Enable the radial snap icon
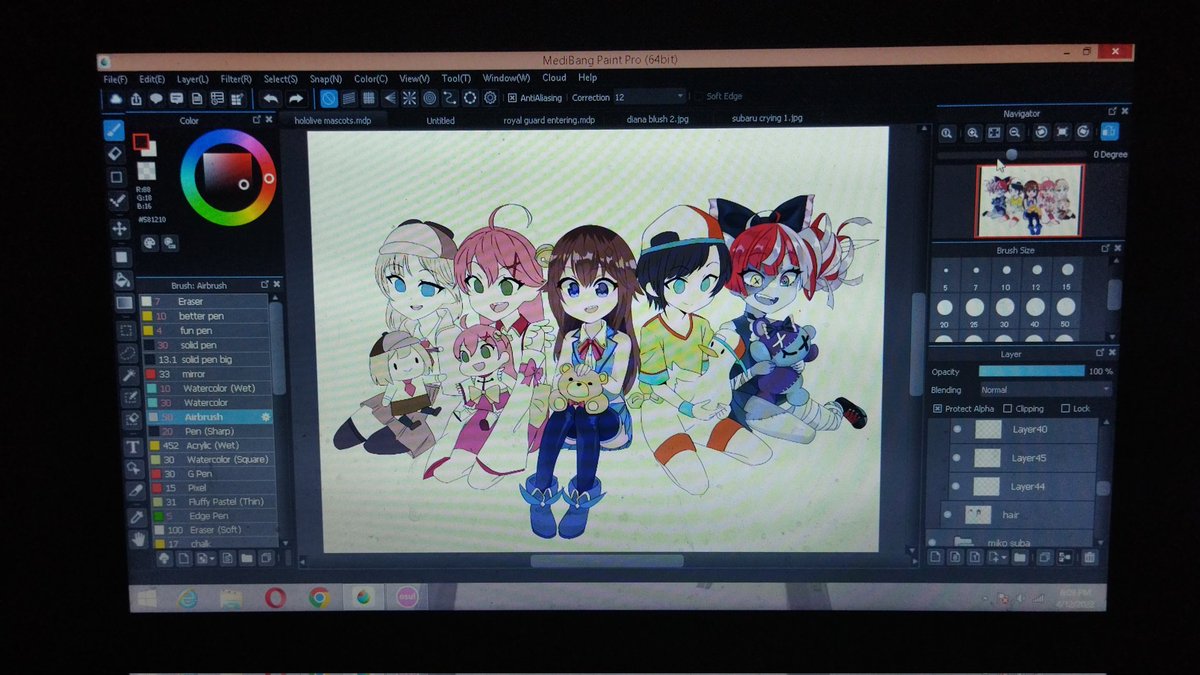Viewport: 1200px width, 675px height. tap(409, 98)
